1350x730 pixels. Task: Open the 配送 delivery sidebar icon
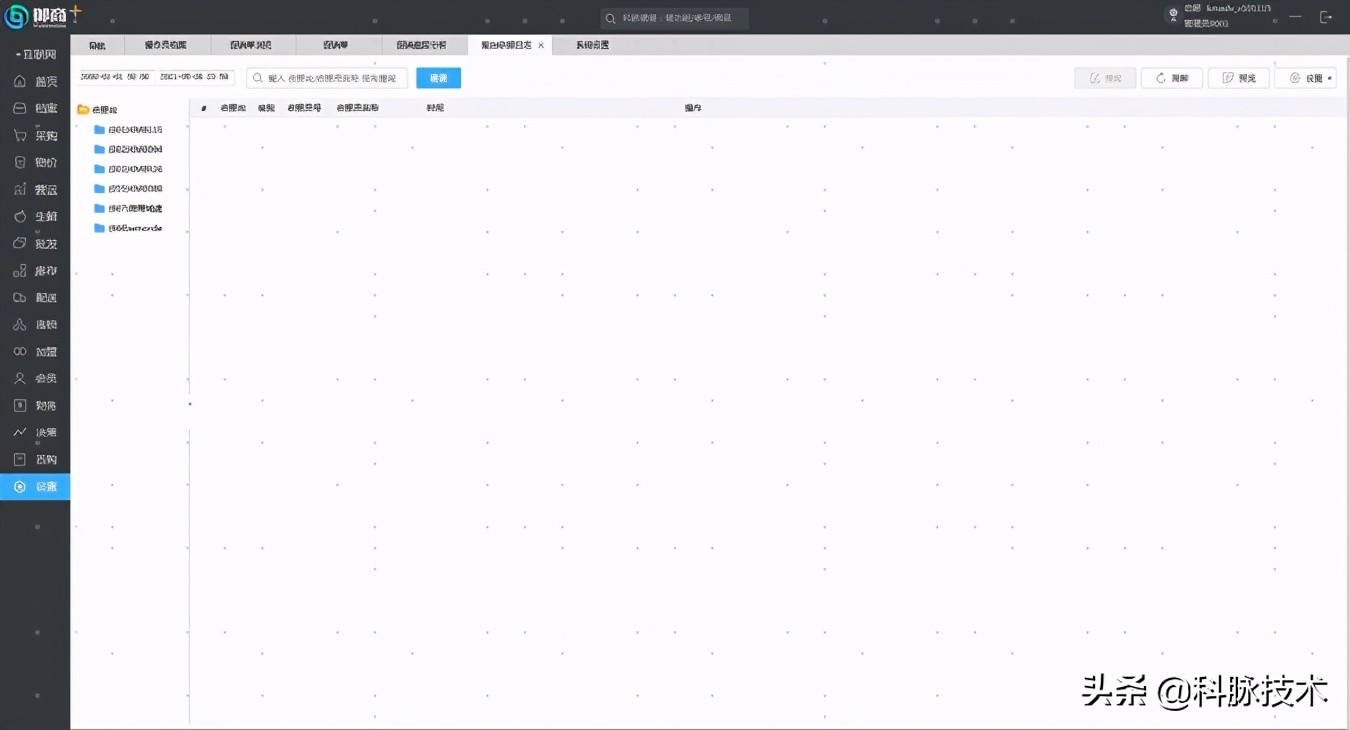coord(19,298)
